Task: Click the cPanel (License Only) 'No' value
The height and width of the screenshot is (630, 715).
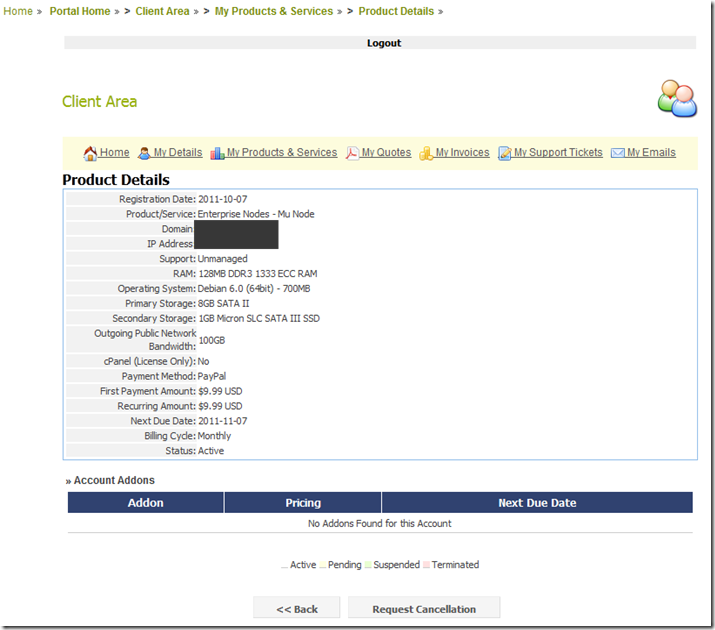Action: tap(203, 361)
